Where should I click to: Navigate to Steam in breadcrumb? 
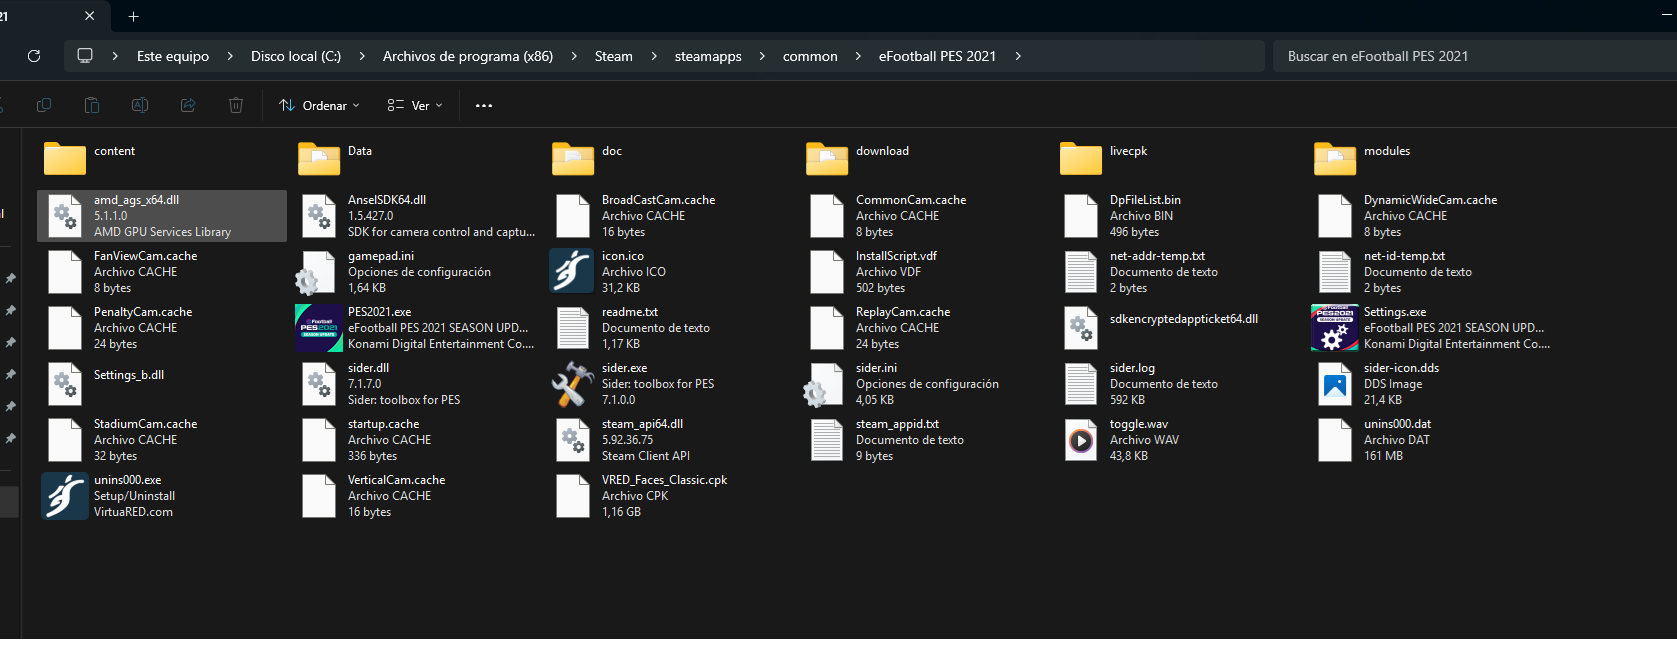click(x=614, y=56)
